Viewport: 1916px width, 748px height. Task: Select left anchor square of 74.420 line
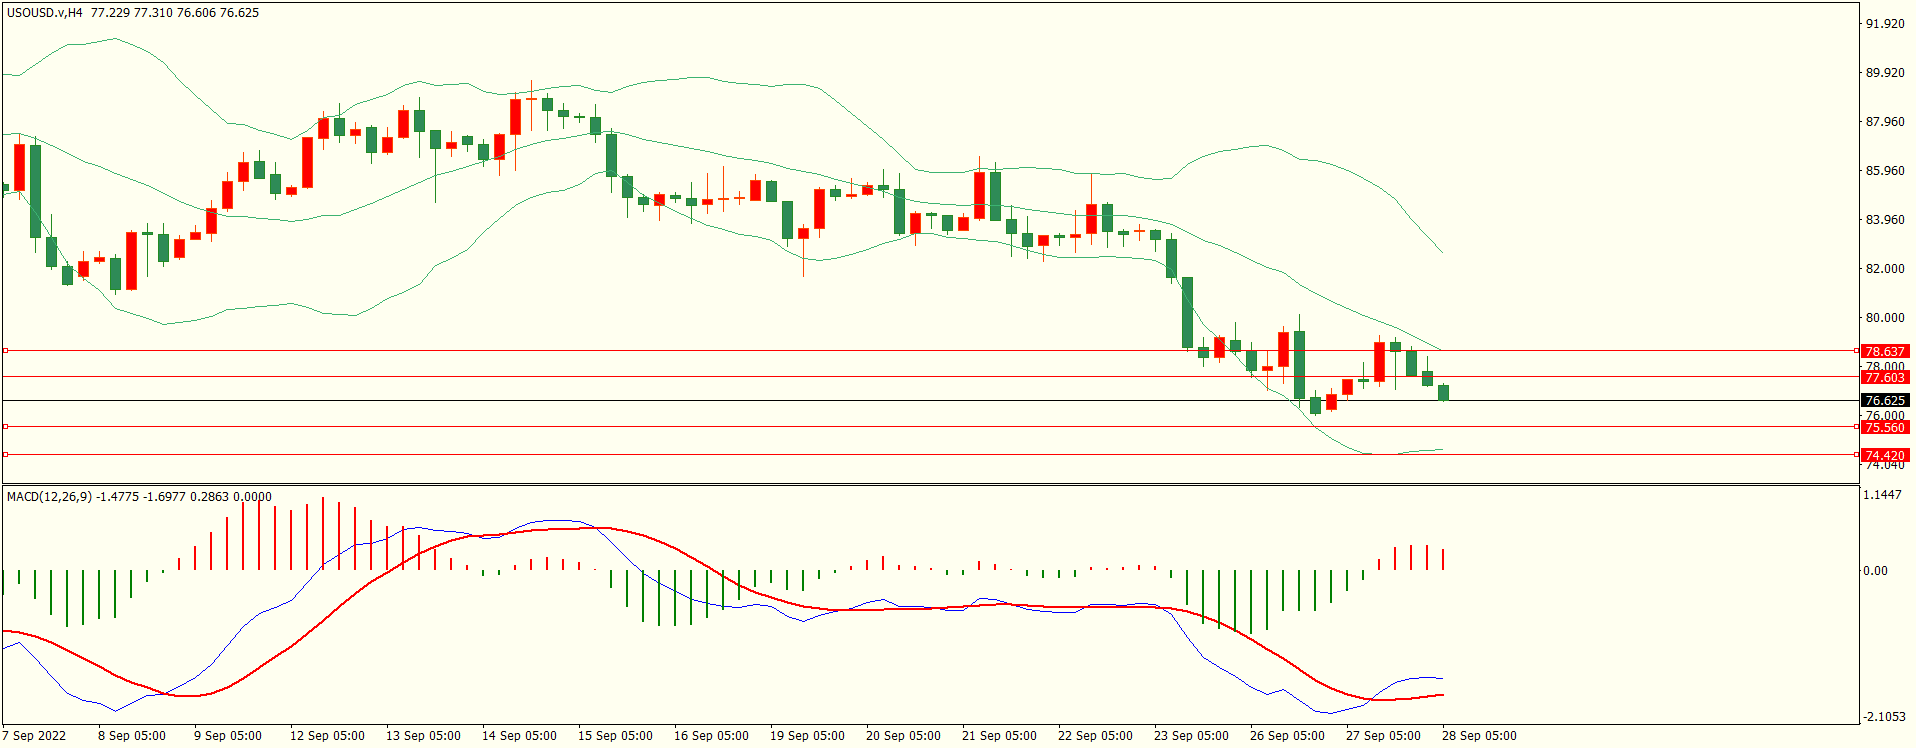(x=6, y=455)
